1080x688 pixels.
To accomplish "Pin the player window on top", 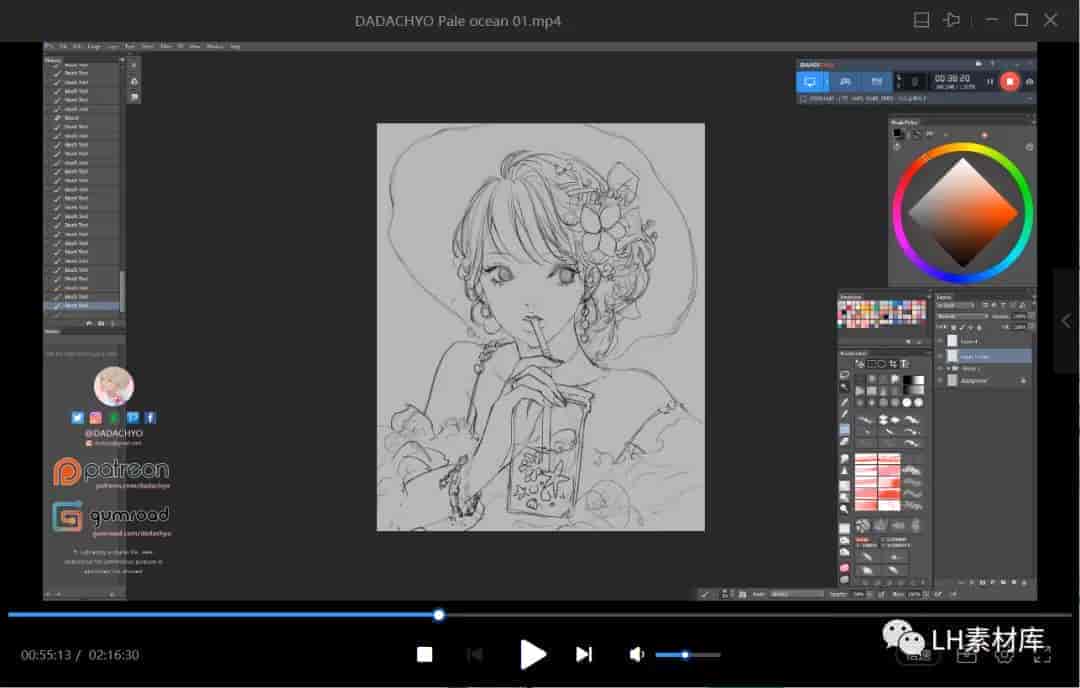I will point(952,20).
